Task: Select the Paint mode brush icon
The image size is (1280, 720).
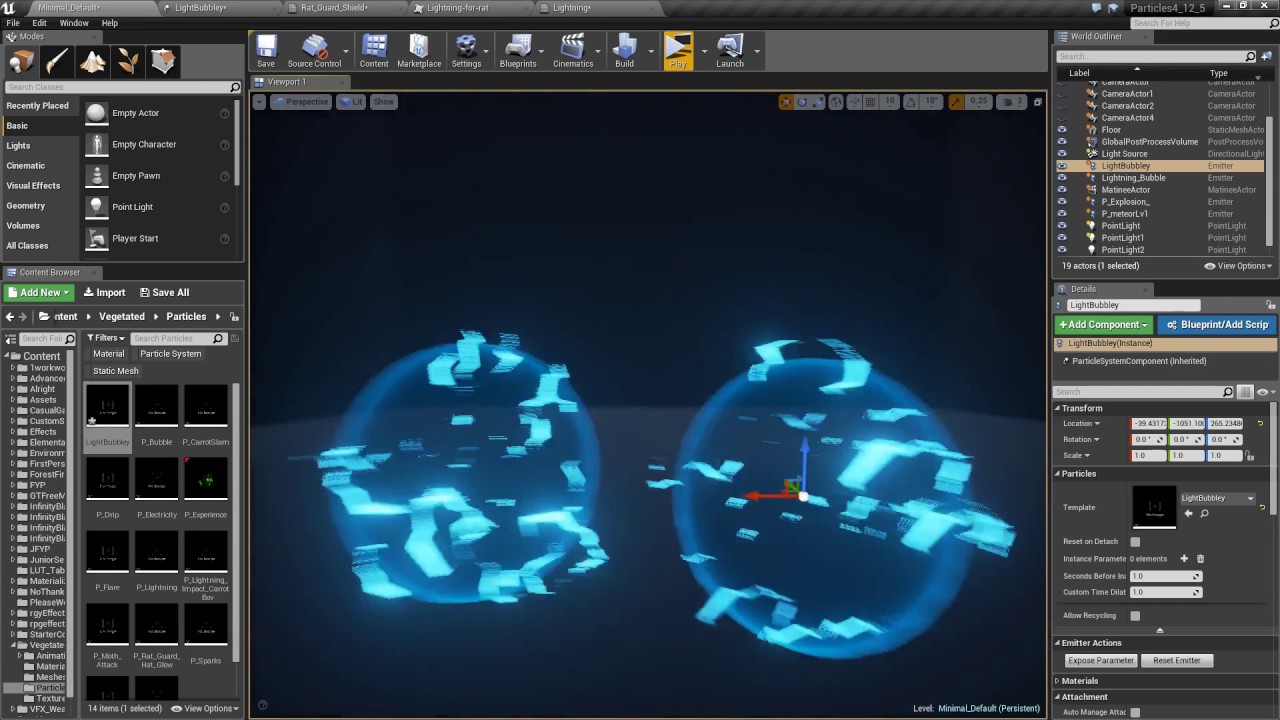Action: point(57,62)
